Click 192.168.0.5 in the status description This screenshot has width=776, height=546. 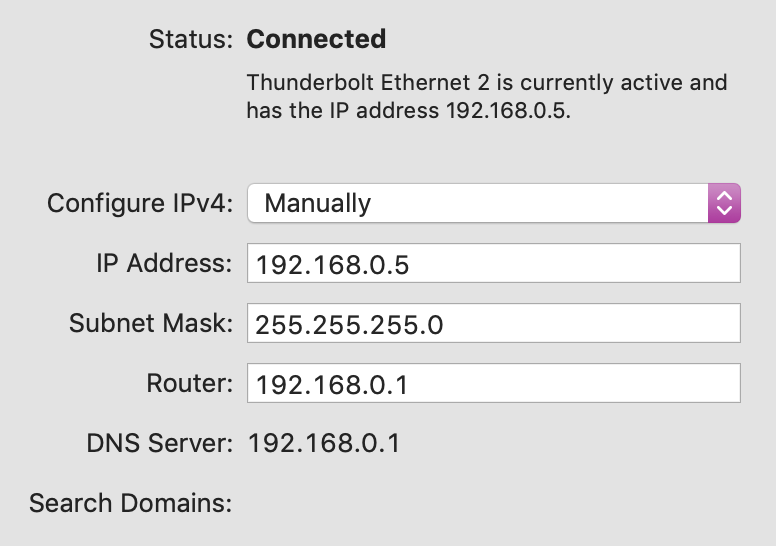pos(506,110)
